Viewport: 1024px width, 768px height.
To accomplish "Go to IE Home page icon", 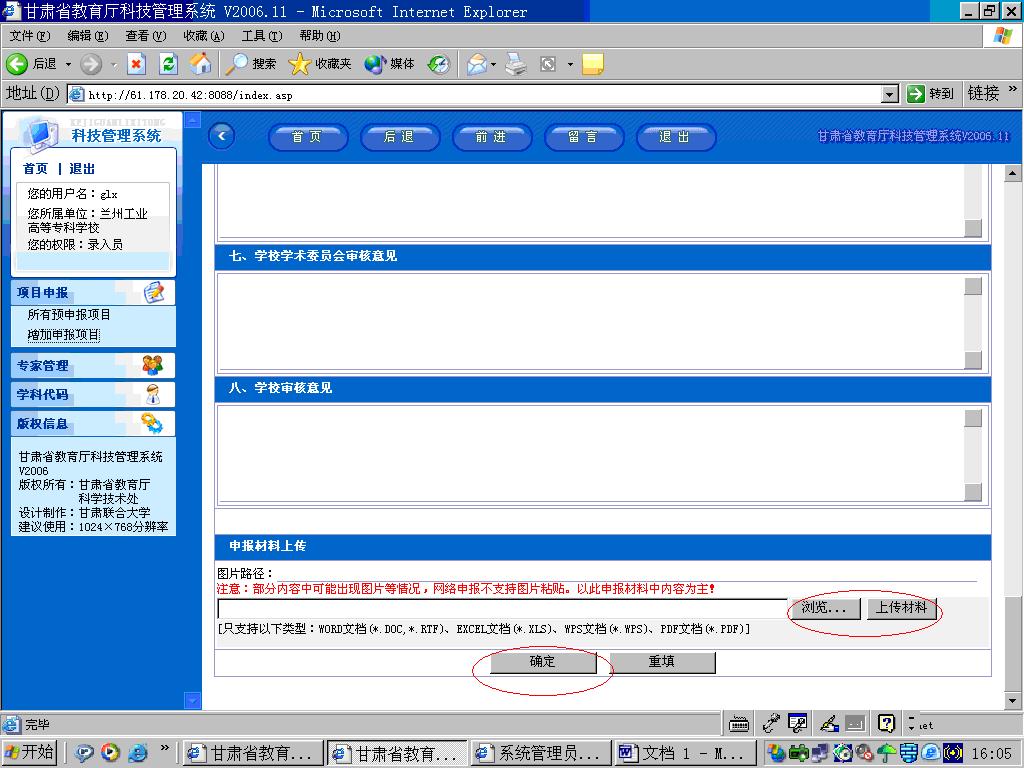I will tap(200, 64).
